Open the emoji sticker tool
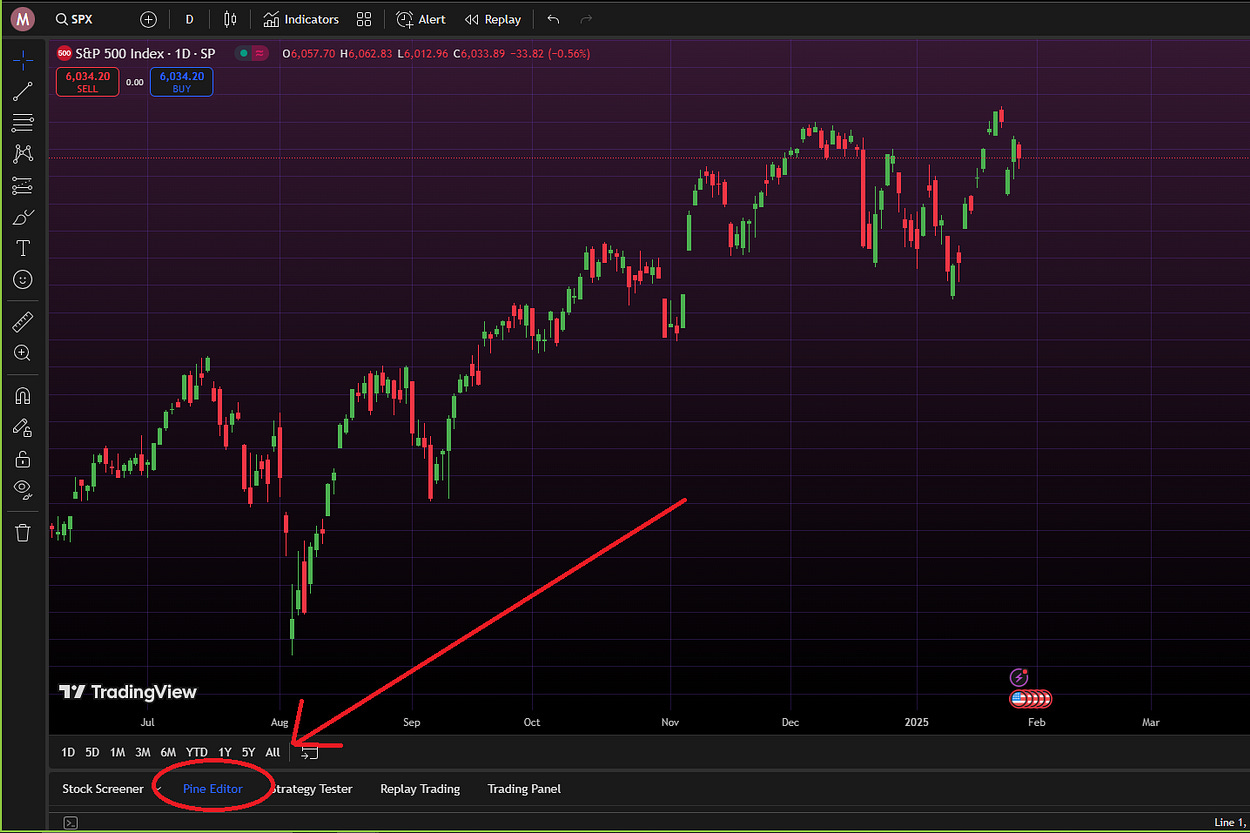The height and width of the screenshot is (833, 1250). 22,280
